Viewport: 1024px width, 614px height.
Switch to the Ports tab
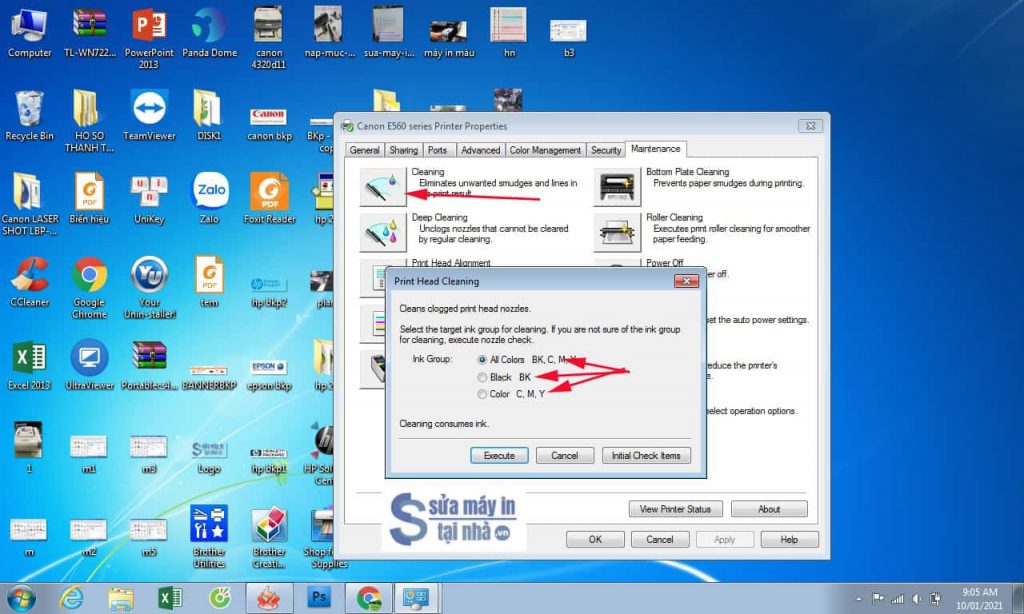click(437, 150)
